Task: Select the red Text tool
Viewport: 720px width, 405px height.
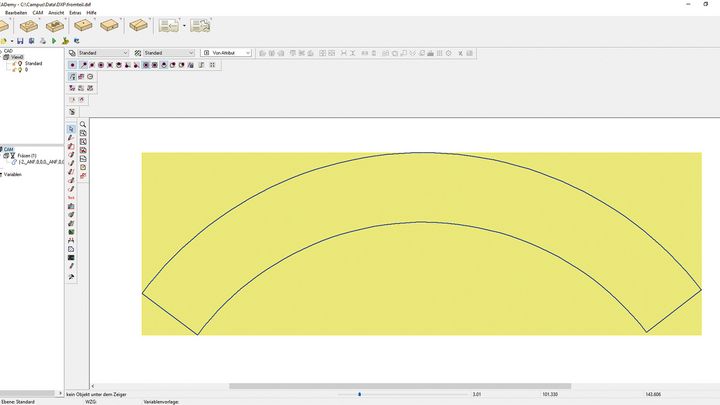Action: pos(71,198)
